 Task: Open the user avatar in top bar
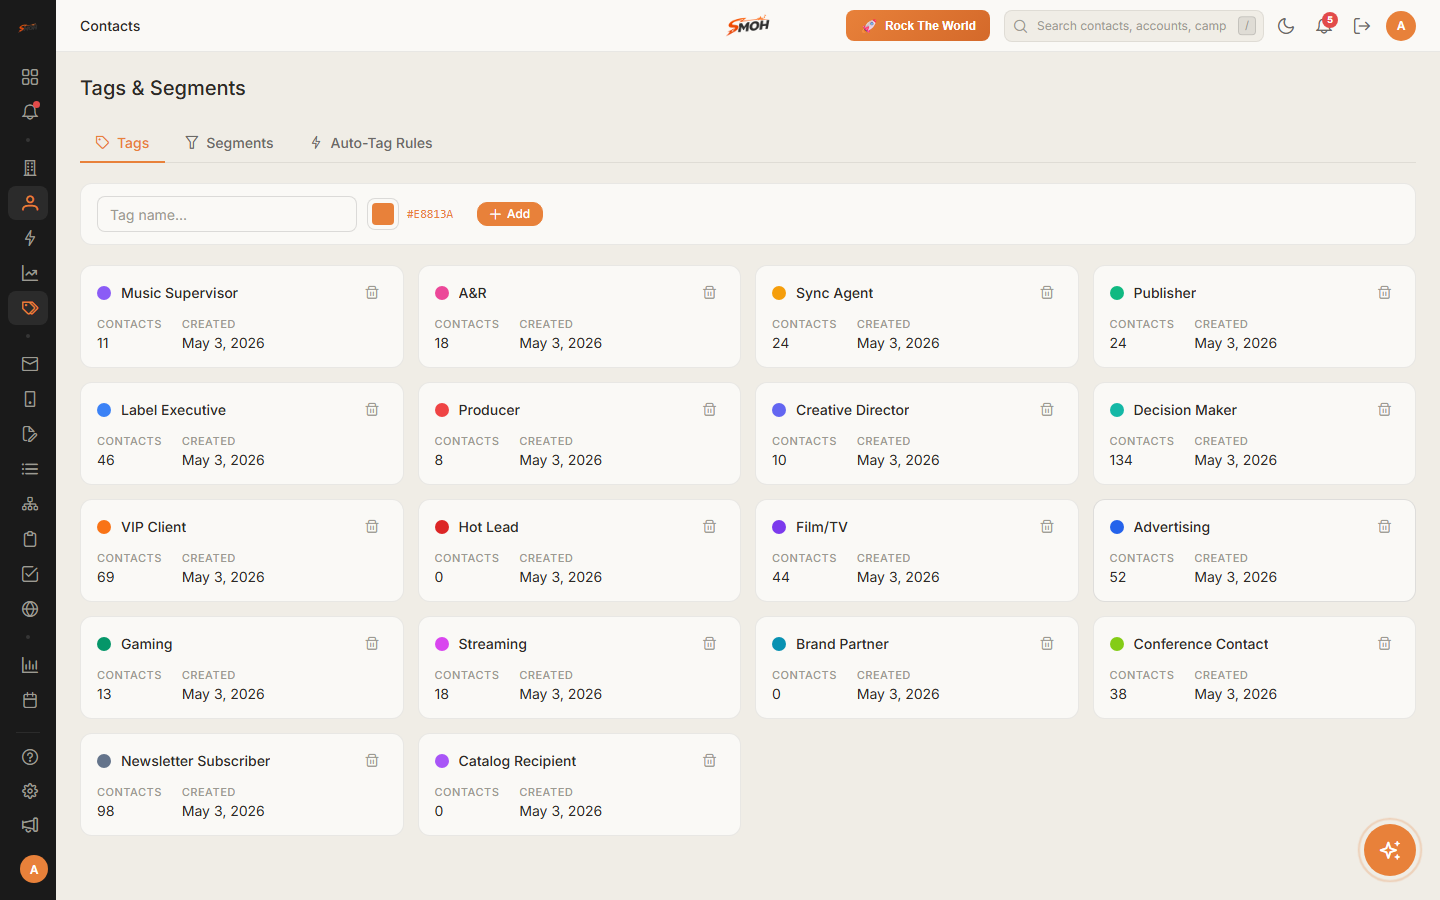click(1401, 26)
